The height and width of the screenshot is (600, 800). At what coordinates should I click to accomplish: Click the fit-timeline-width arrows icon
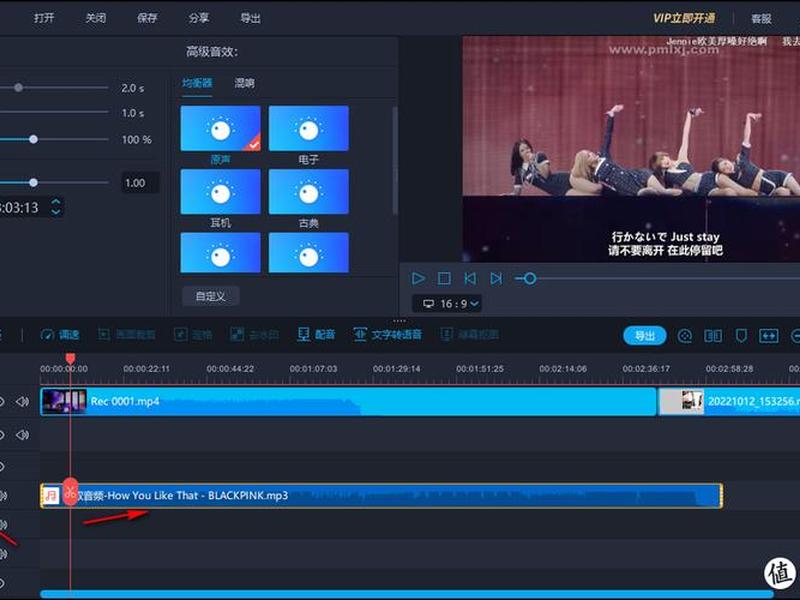tap(769, 335)
